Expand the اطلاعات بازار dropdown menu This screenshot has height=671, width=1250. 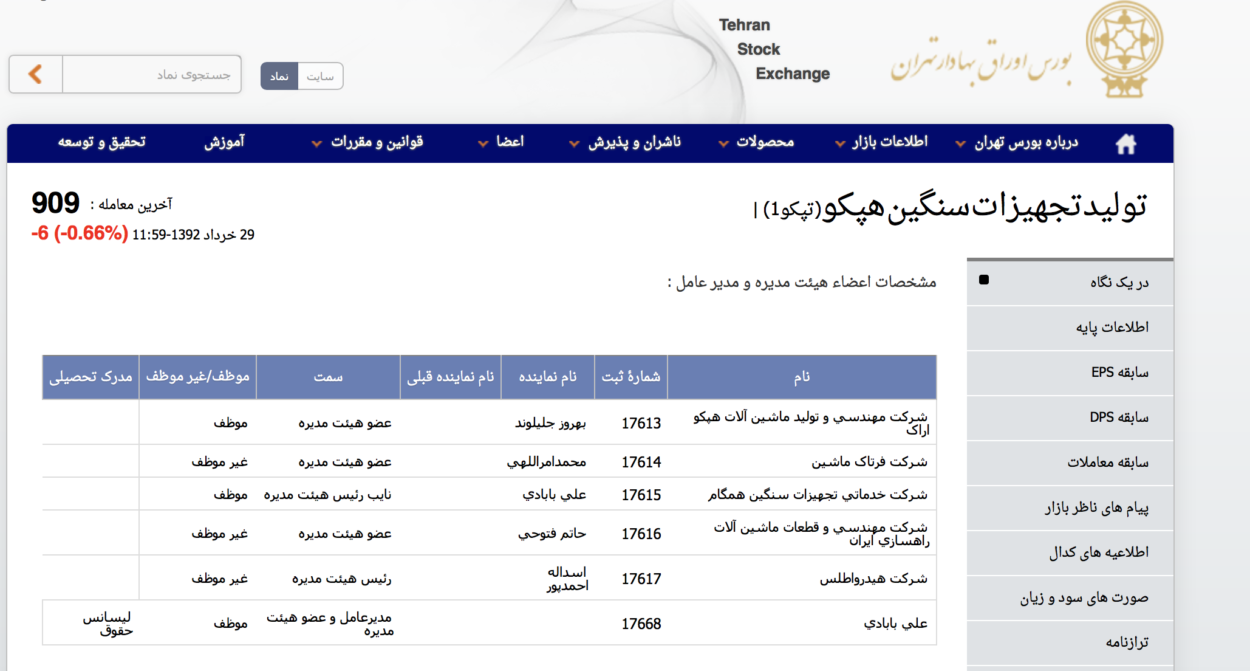click(x=888, y=143)
